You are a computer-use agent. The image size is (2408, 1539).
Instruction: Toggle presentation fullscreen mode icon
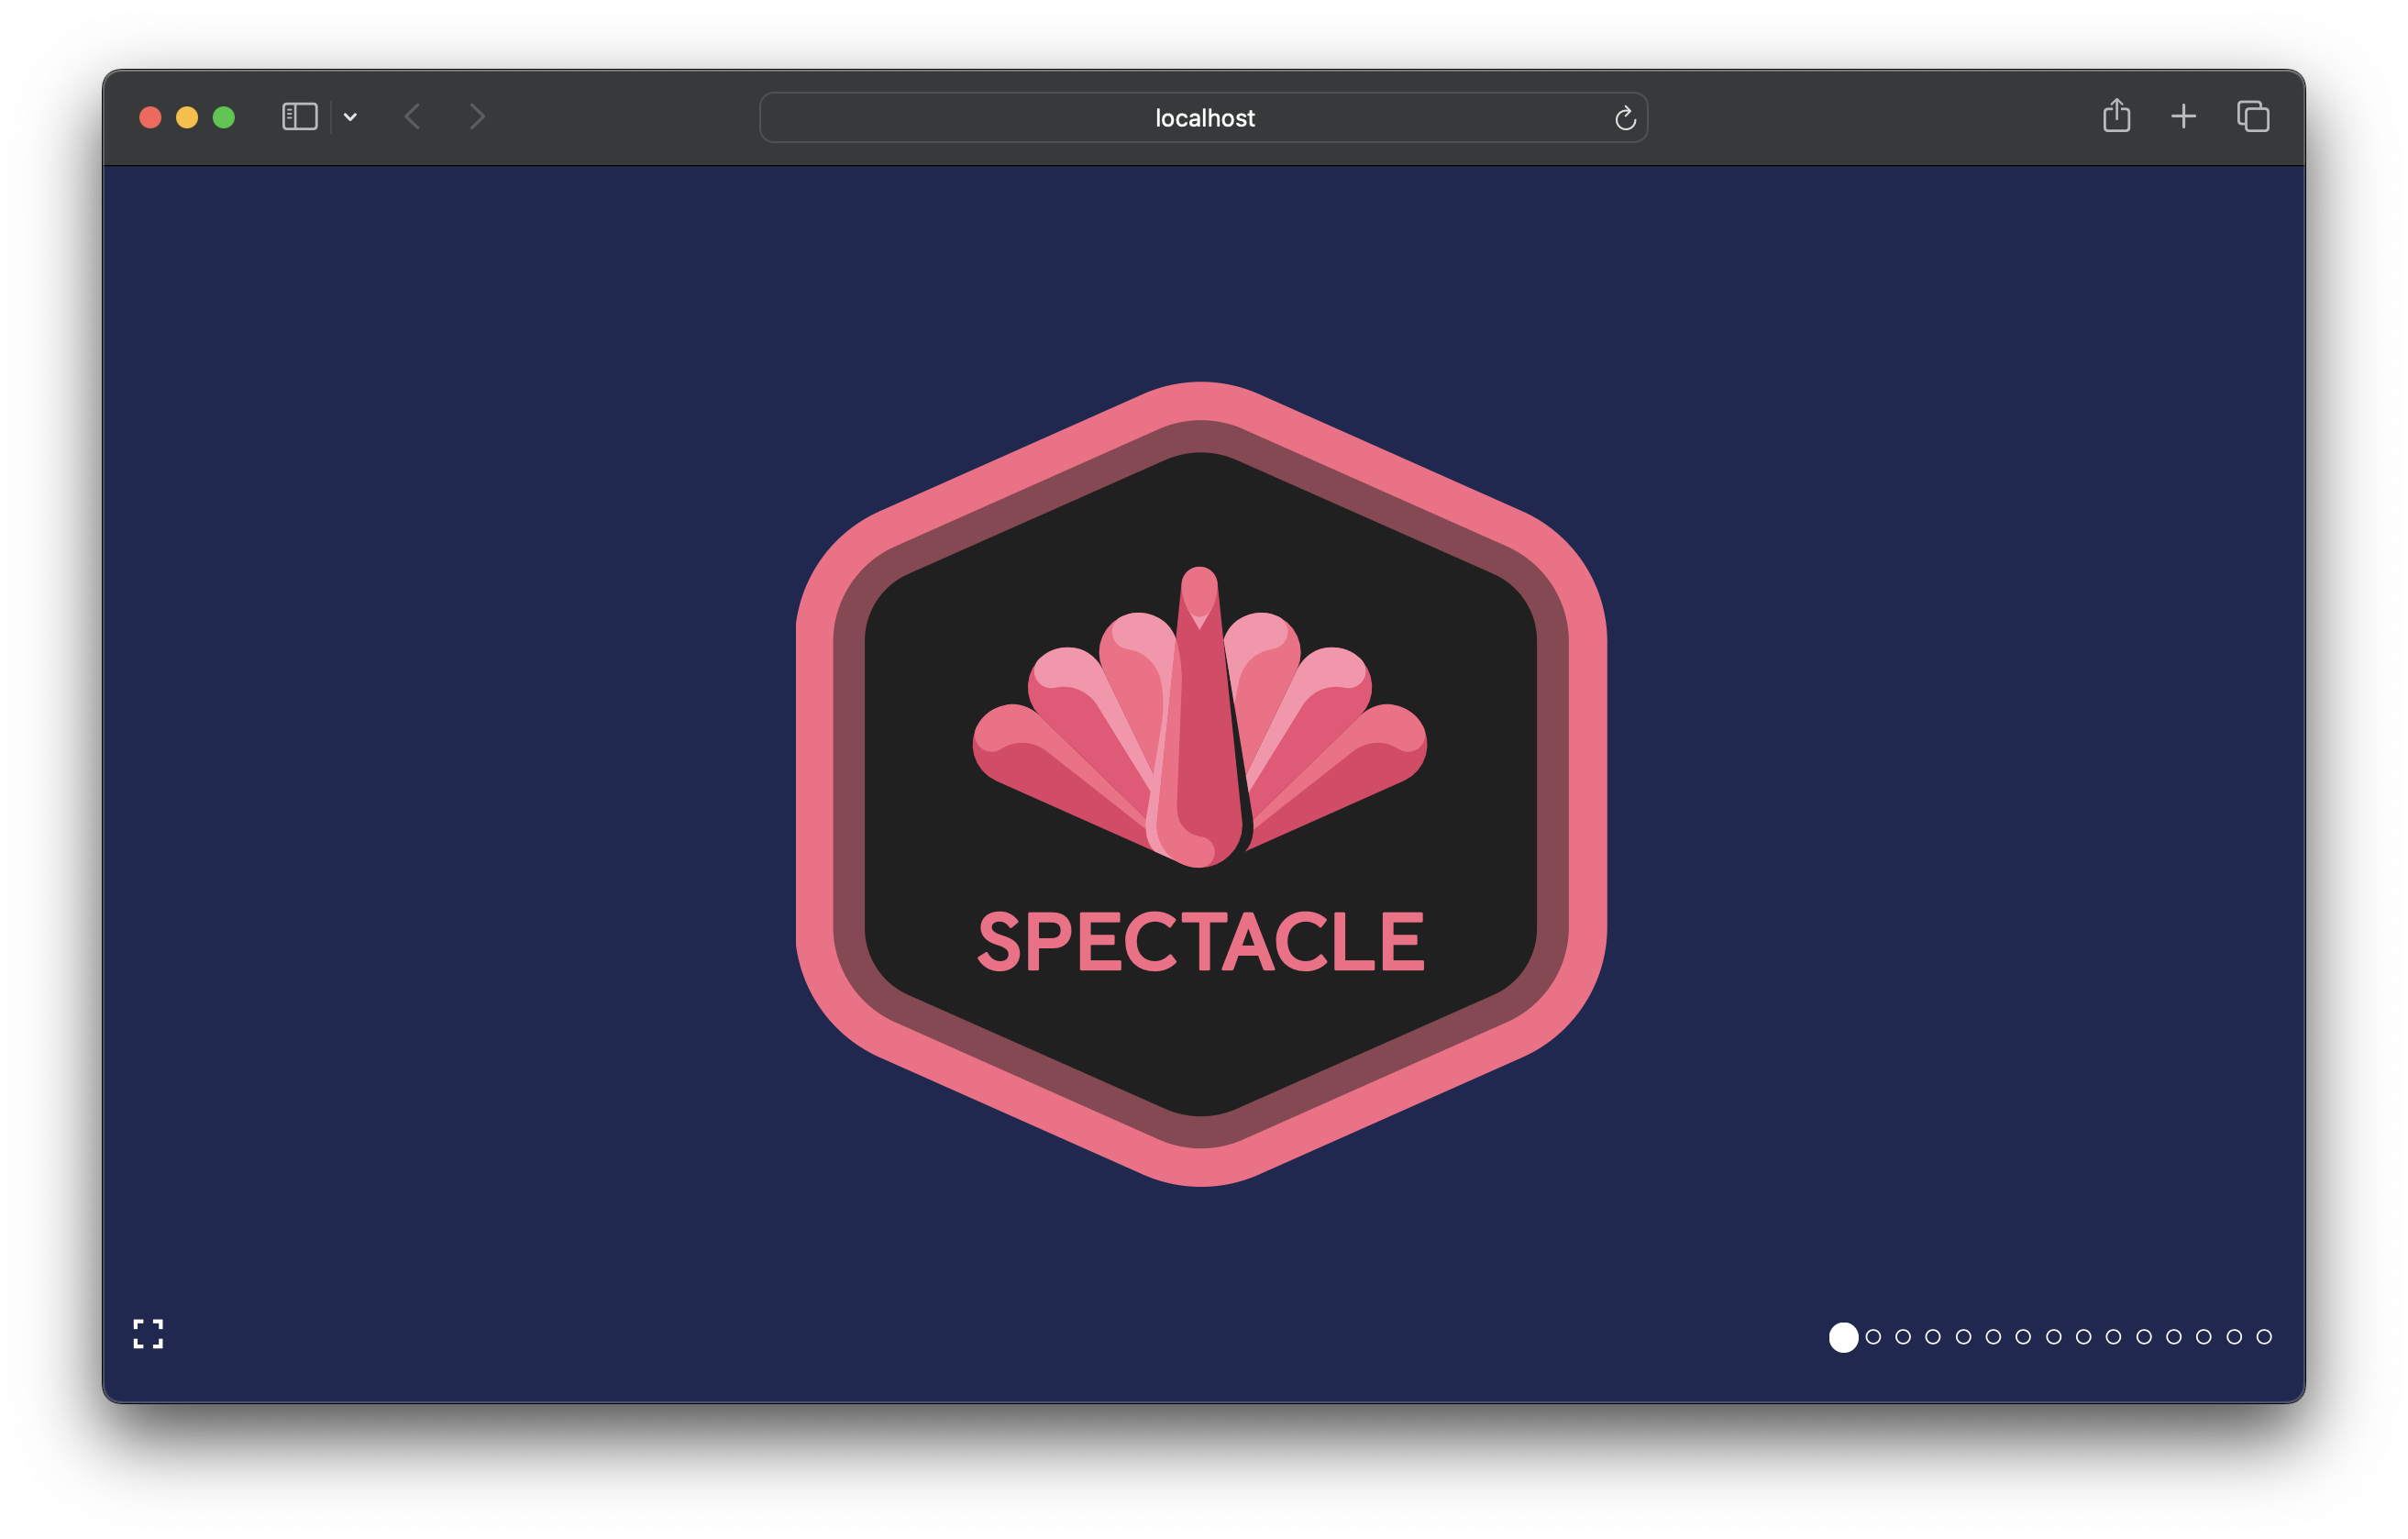(148, 1333)
